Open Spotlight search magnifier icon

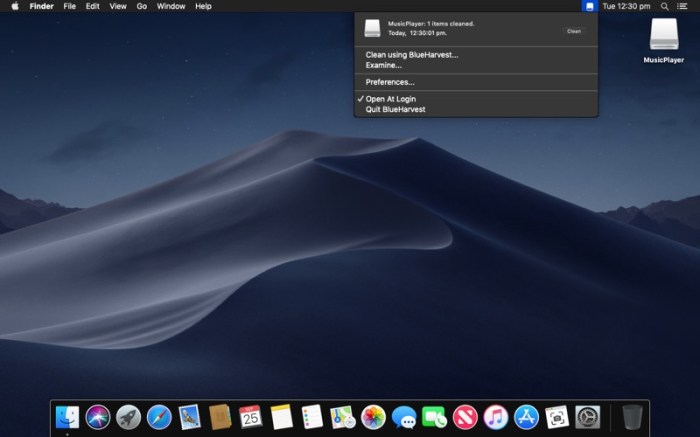(x=665, y=6)
